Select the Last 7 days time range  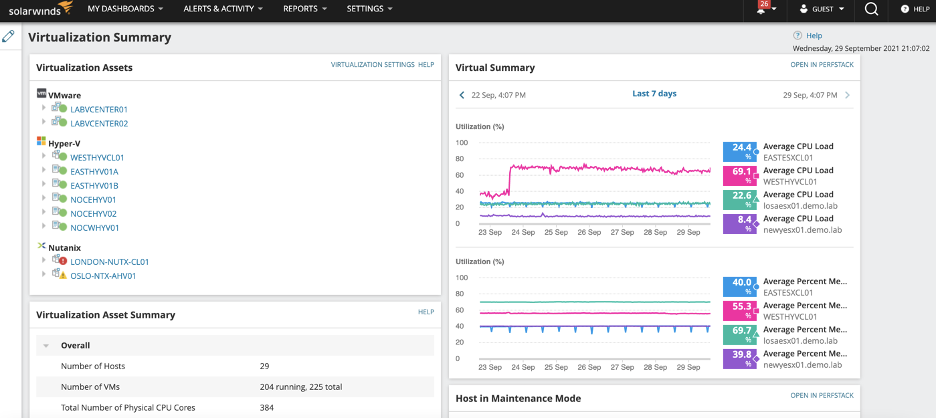click(x=654, y=94)
